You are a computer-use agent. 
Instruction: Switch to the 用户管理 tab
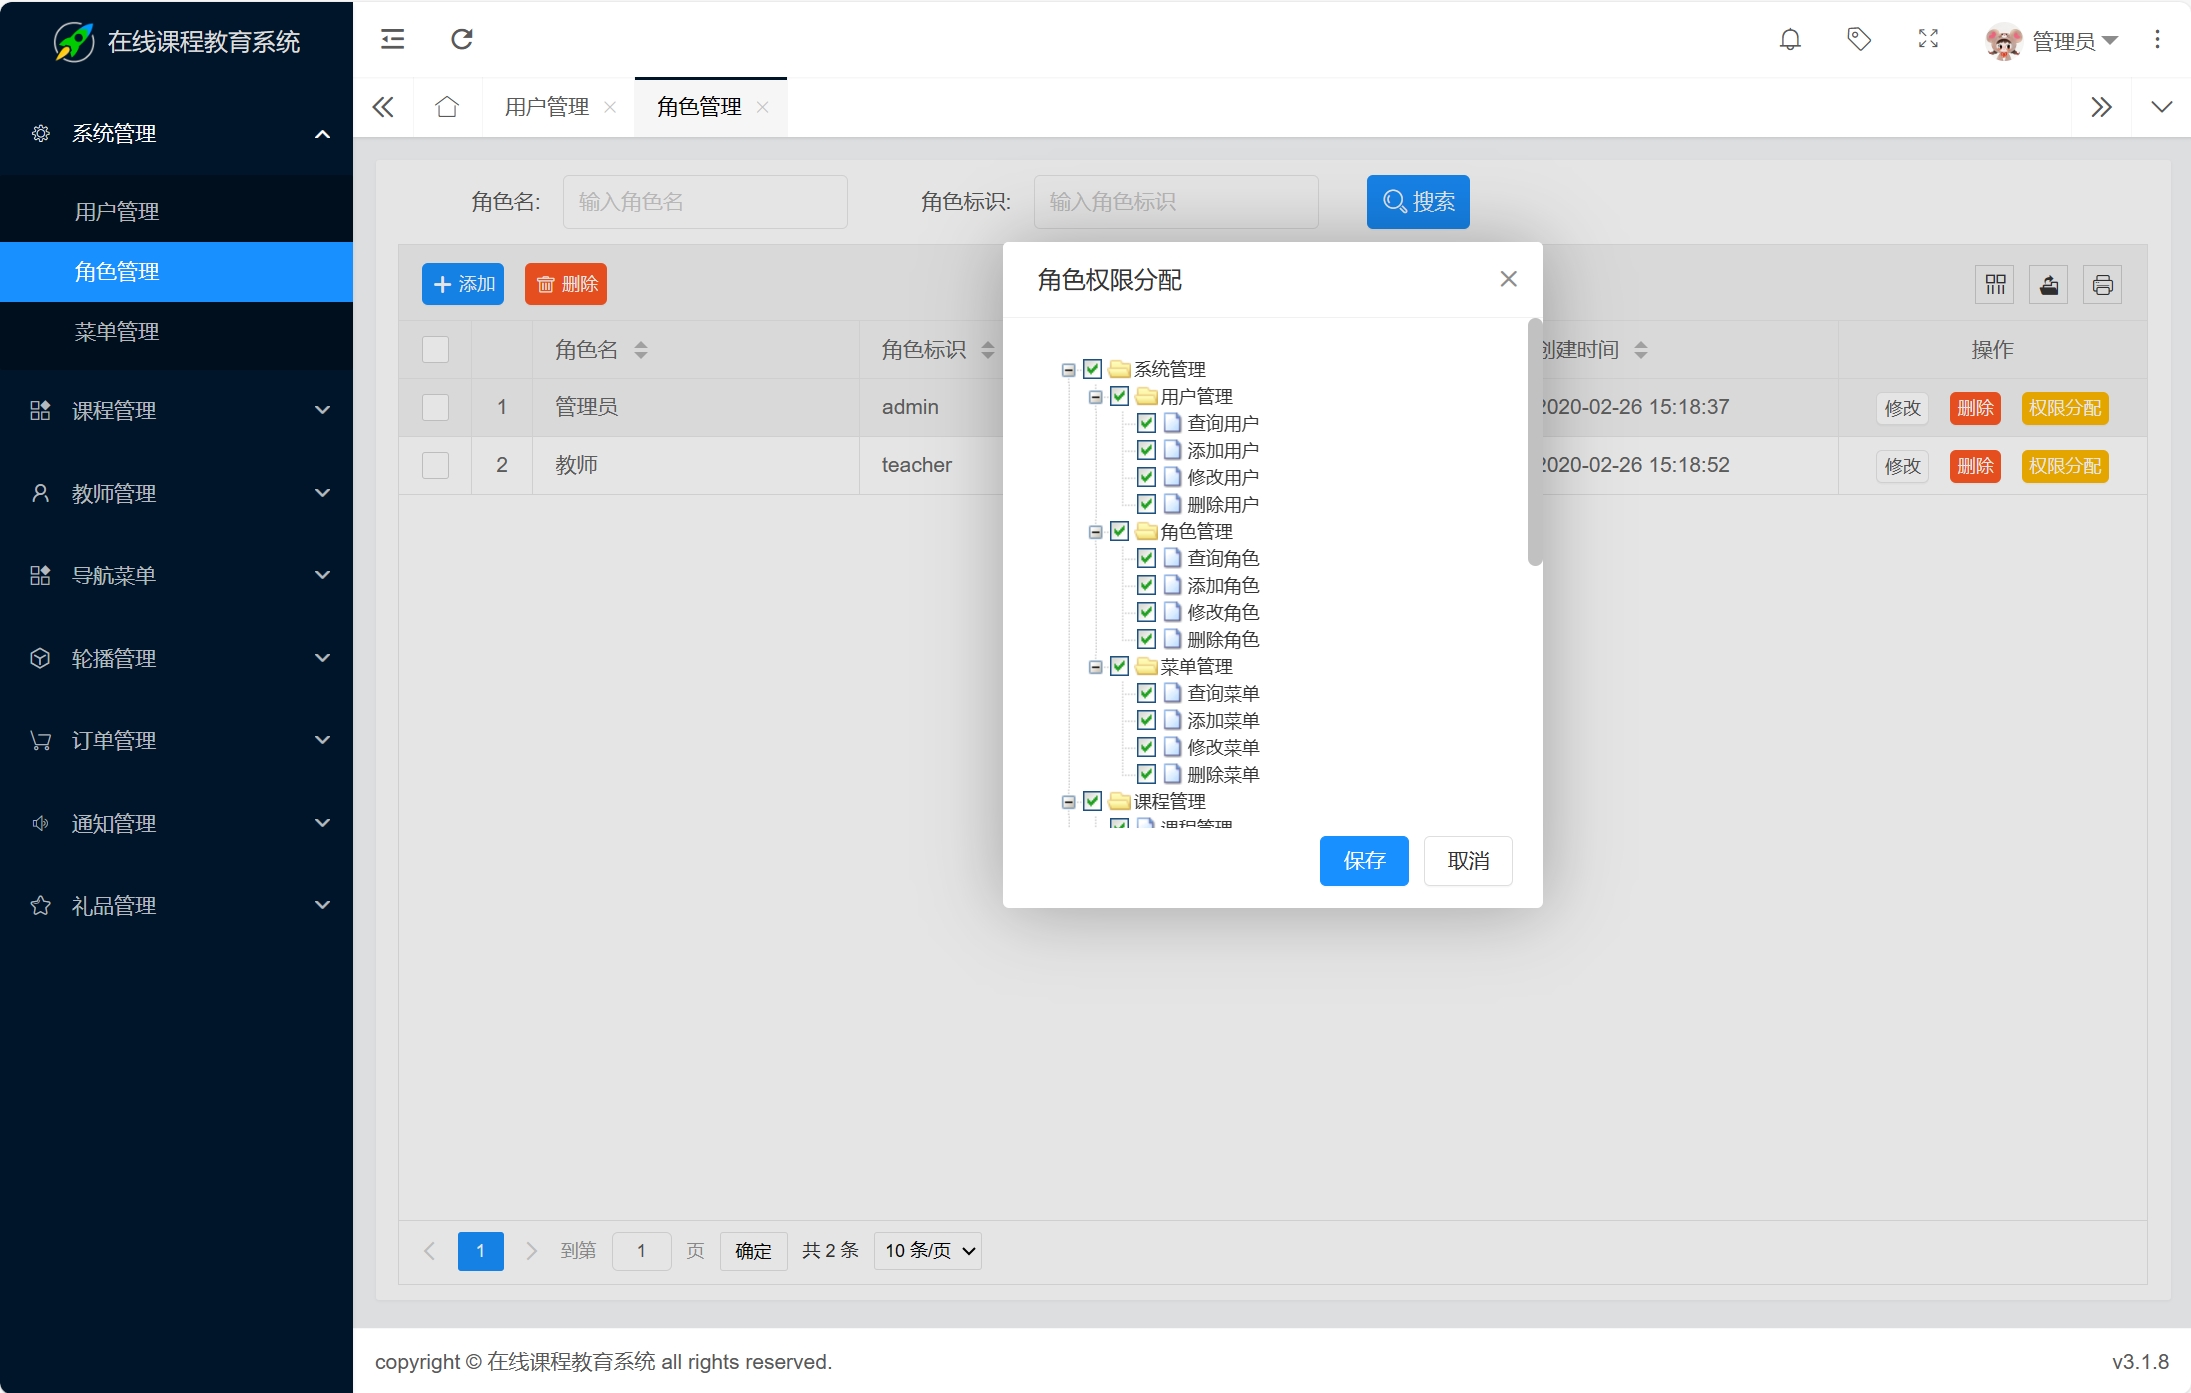pyautogui.click(x=547, y=107)
